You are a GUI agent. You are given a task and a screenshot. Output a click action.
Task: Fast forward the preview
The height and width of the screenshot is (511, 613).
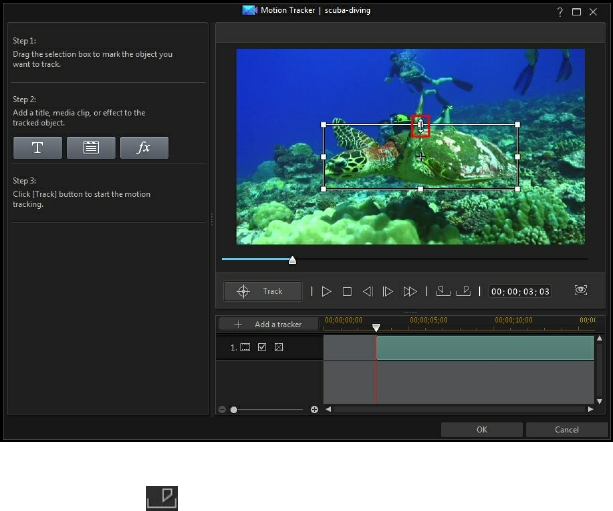pos(410,292)
